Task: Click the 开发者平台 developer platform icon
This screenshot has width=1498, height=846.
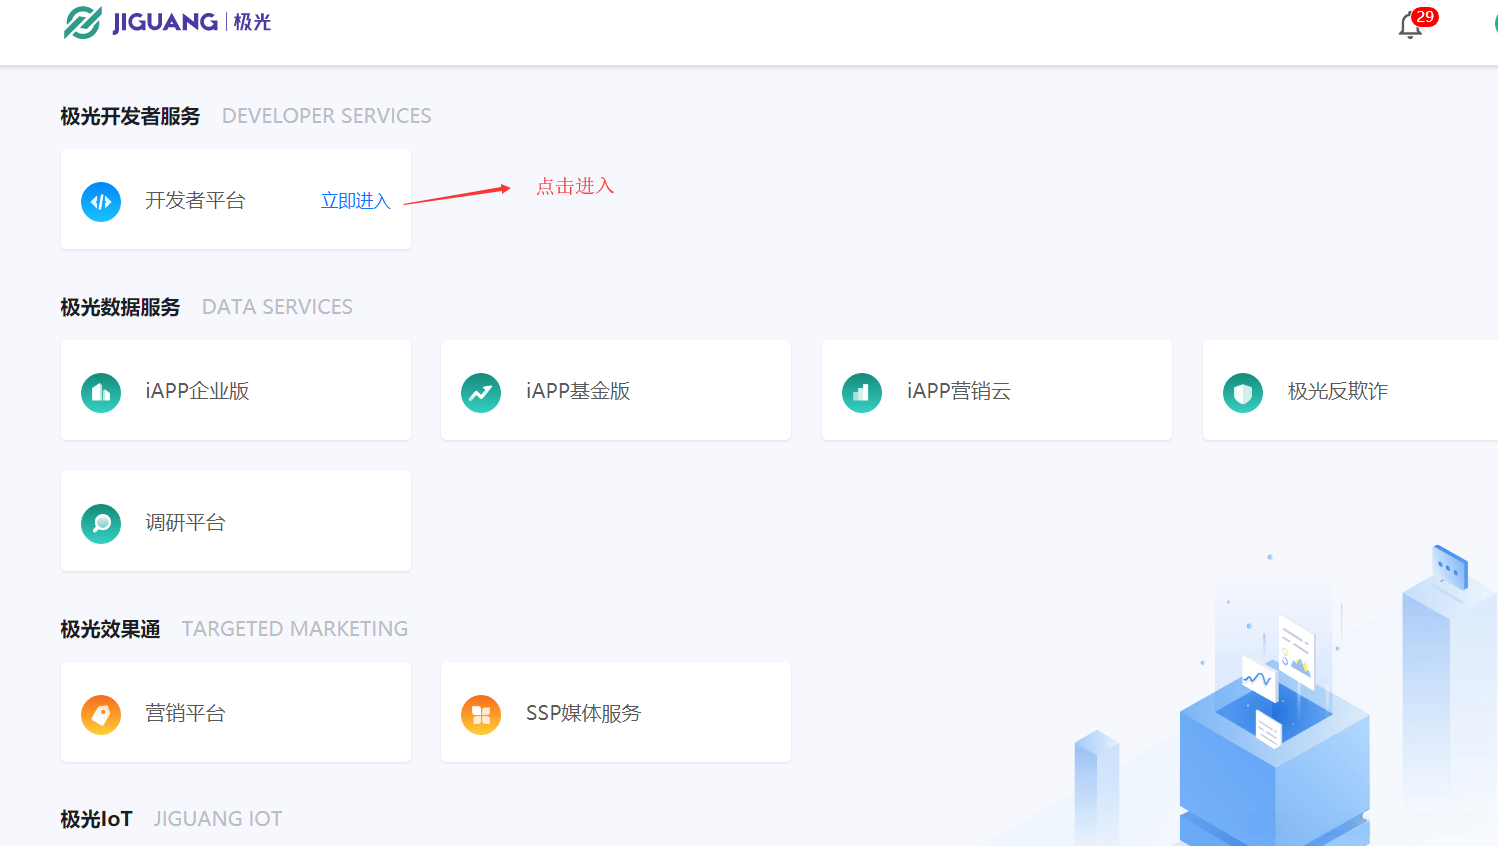Action: pos(100,200)
